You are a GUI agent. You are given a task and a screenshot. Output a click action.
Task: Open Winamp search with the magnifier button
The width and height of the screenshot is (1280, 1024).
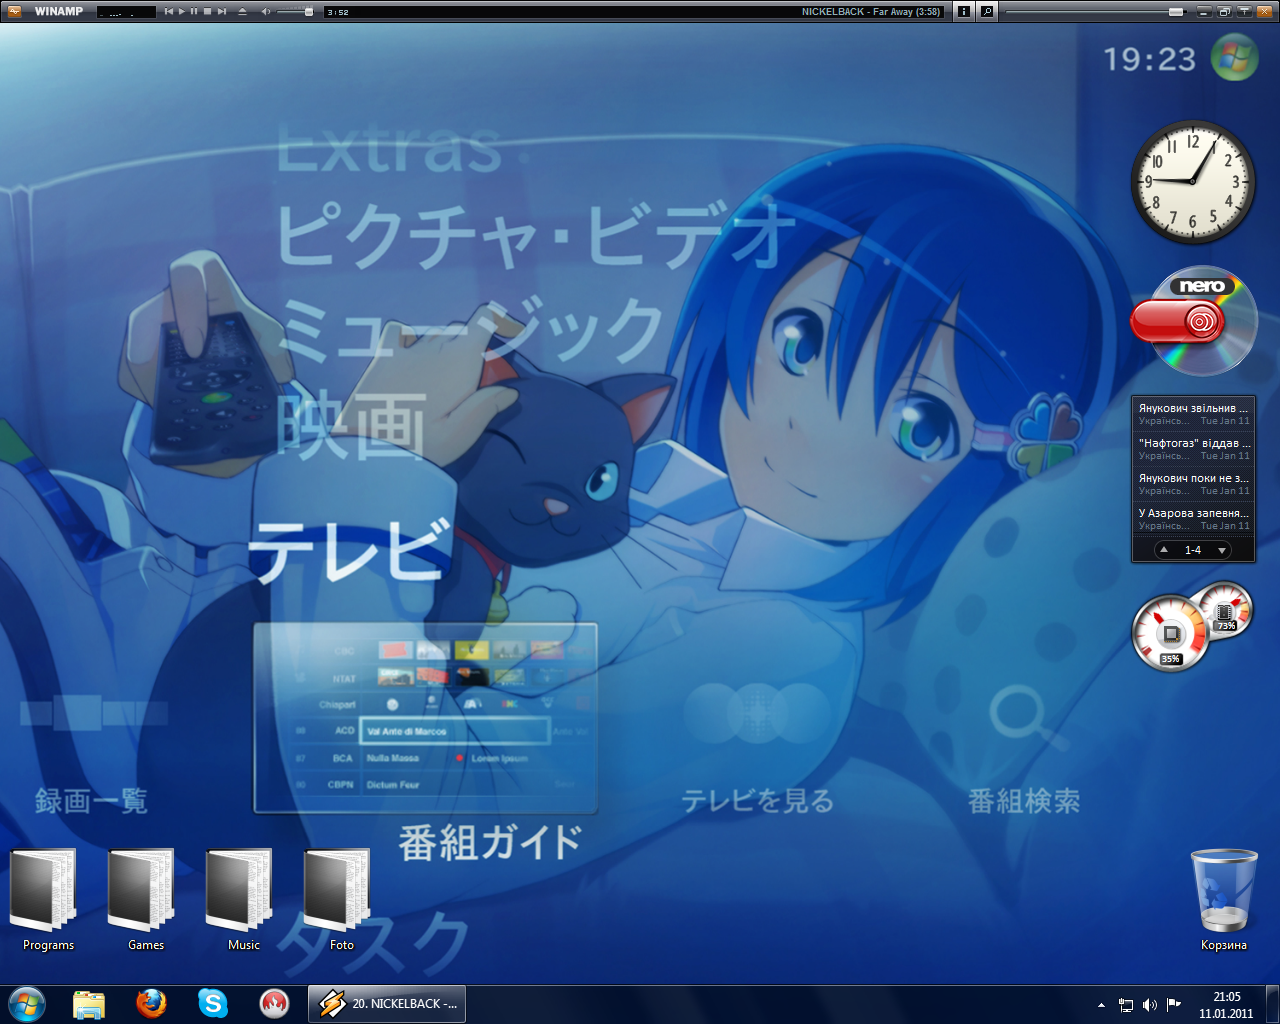tap(987, 12)
